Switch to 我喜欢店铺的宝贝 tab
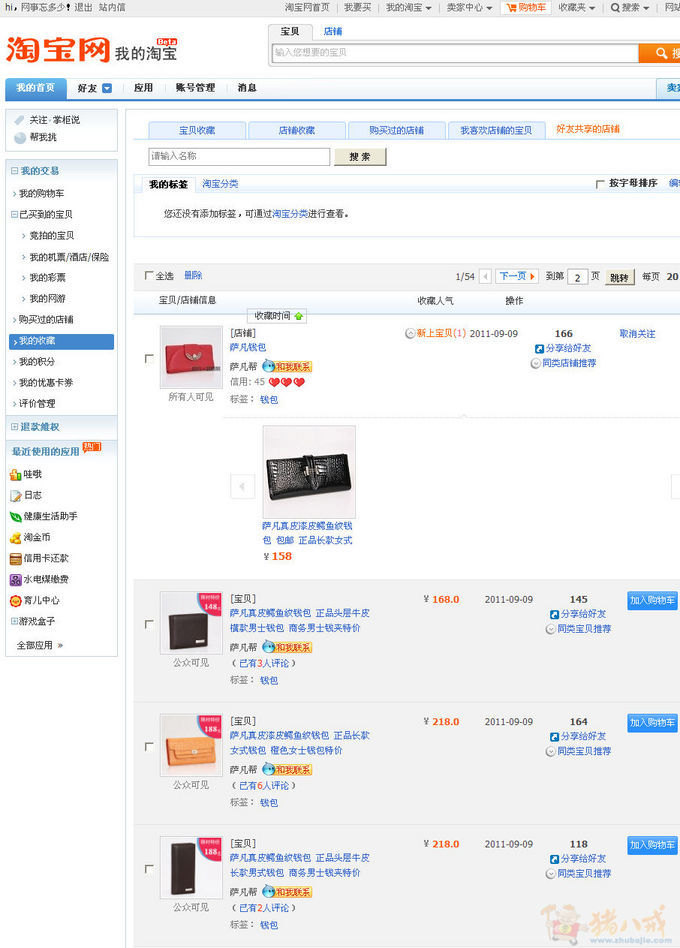Screen dimensions: 680x948 [496, 131]
